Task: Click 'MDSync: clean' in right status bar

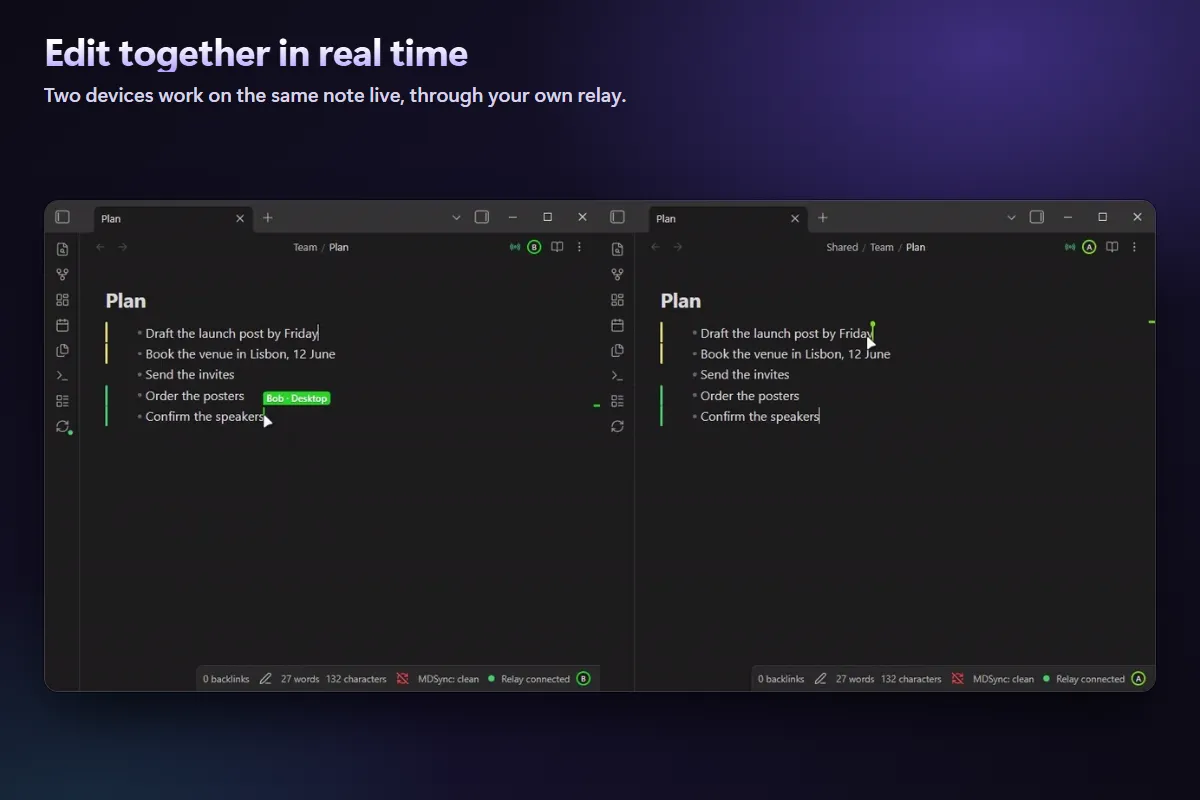Action: tap(1003, 679)
